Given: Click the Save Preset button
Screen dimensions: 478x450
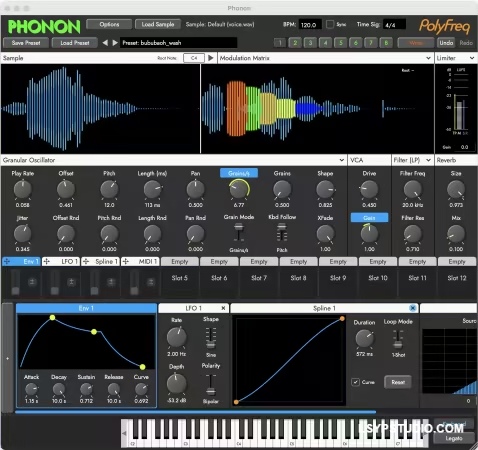Looking at the screenshot, I should (x=26, y=43).
